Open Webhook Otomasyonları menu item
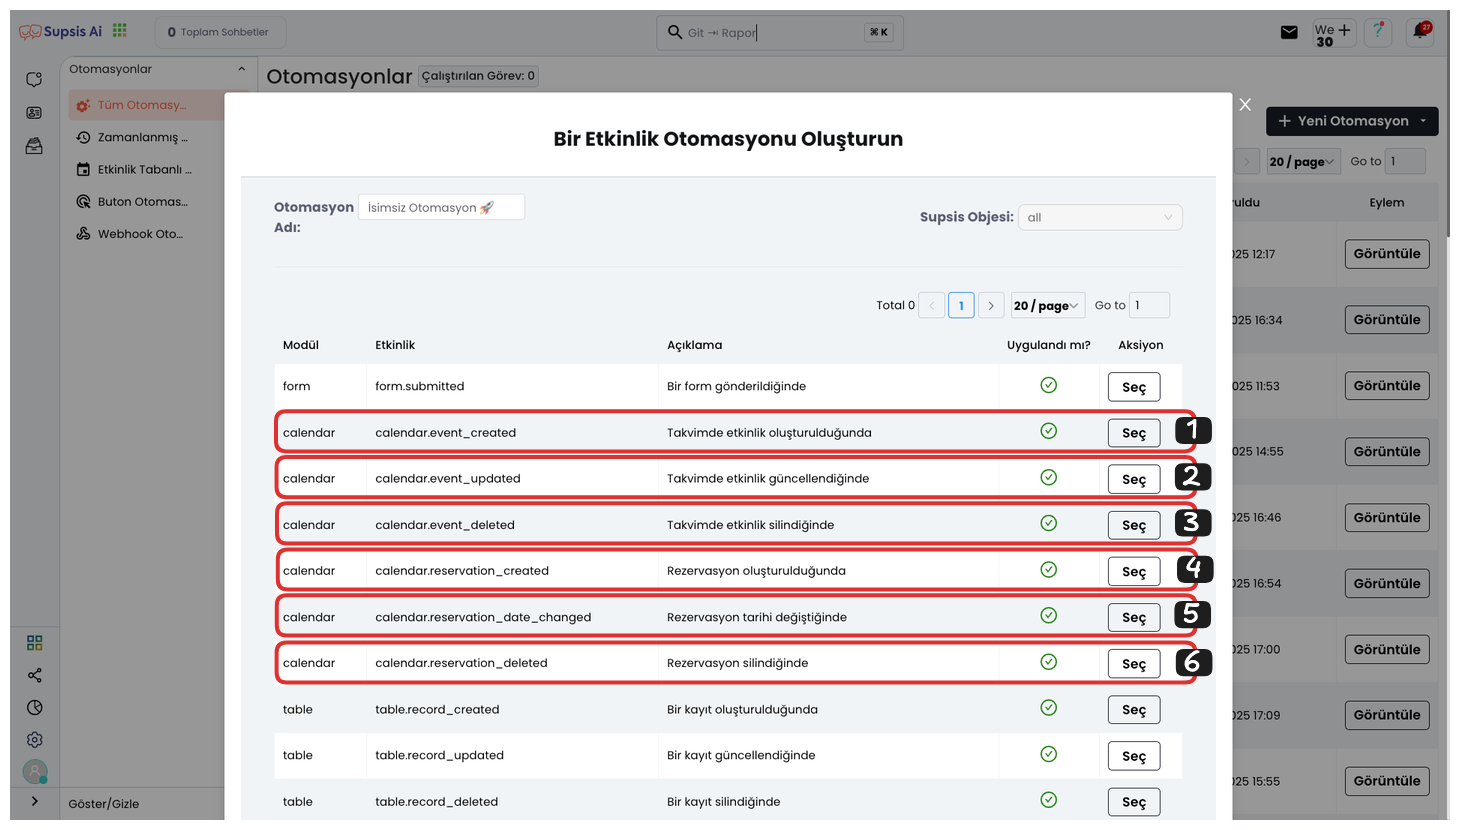Viewport: 1460px width, 830px height. point(142,234)
